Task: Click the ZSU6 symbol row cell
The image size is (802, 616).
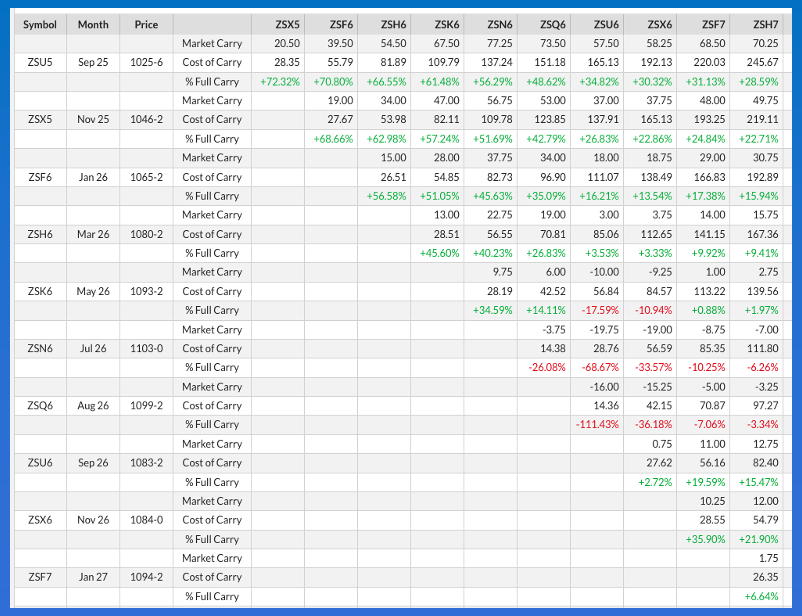Action: [40, 463]
